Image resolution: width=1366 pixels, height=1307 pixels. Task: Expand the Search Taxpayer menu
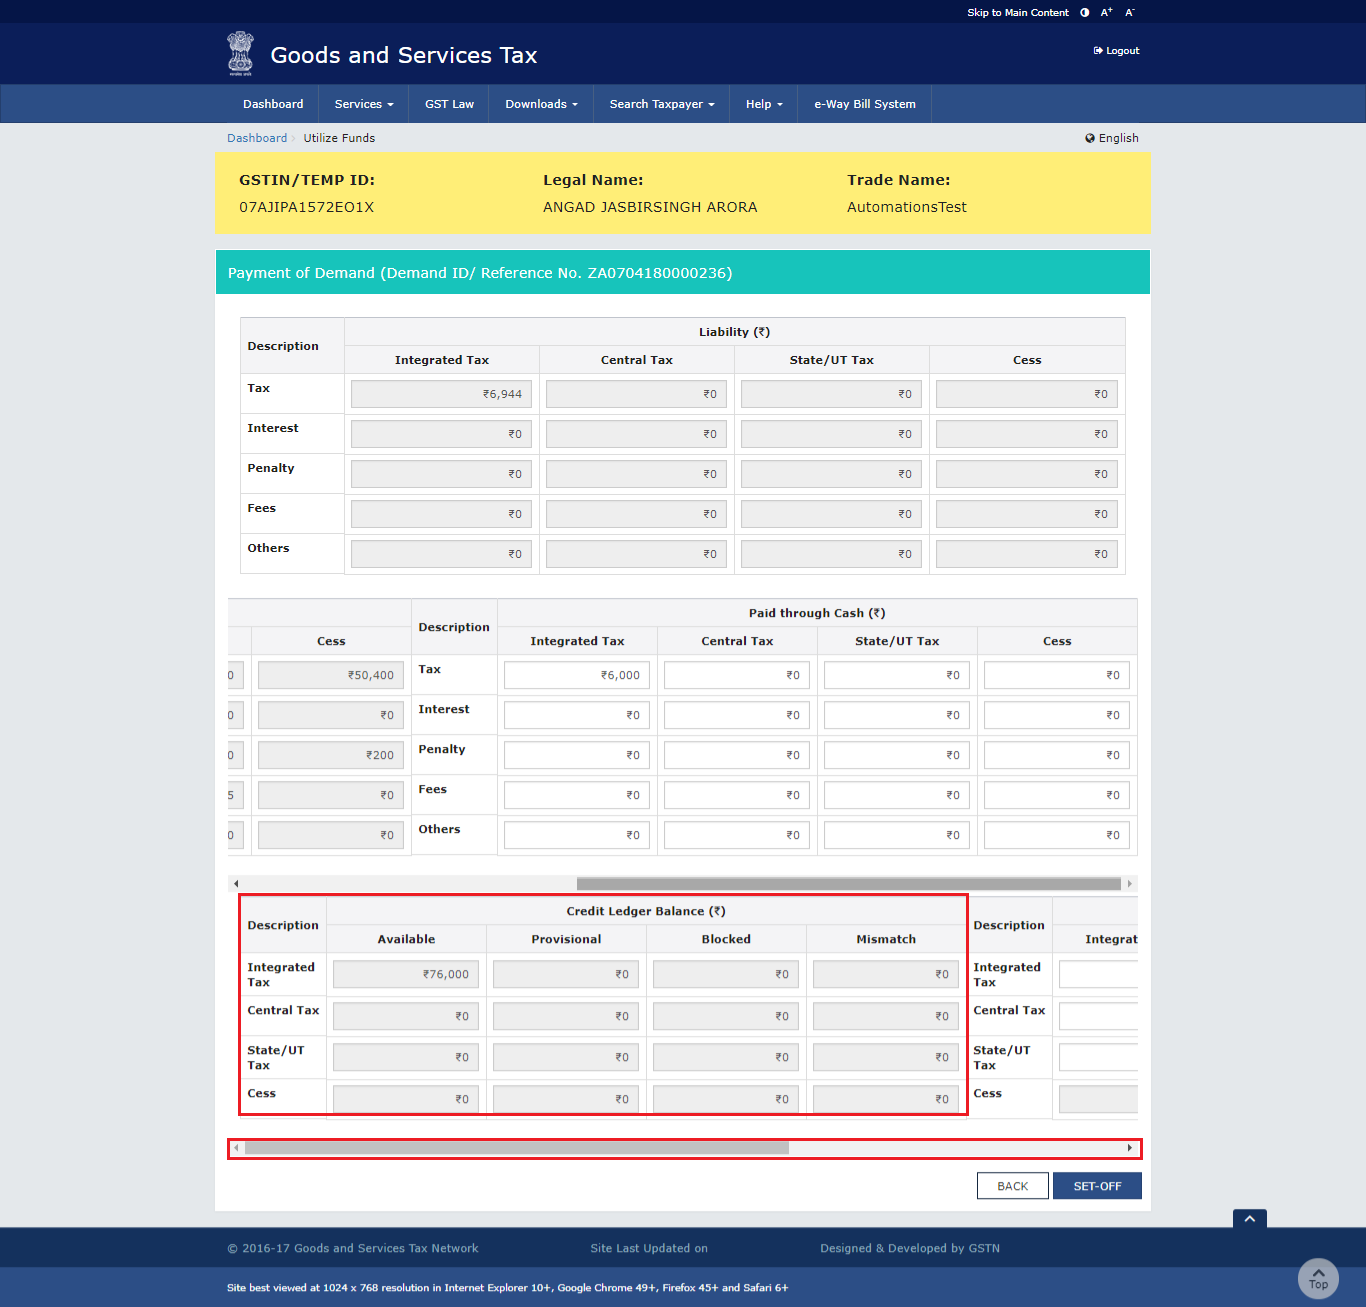click(662, 104)
